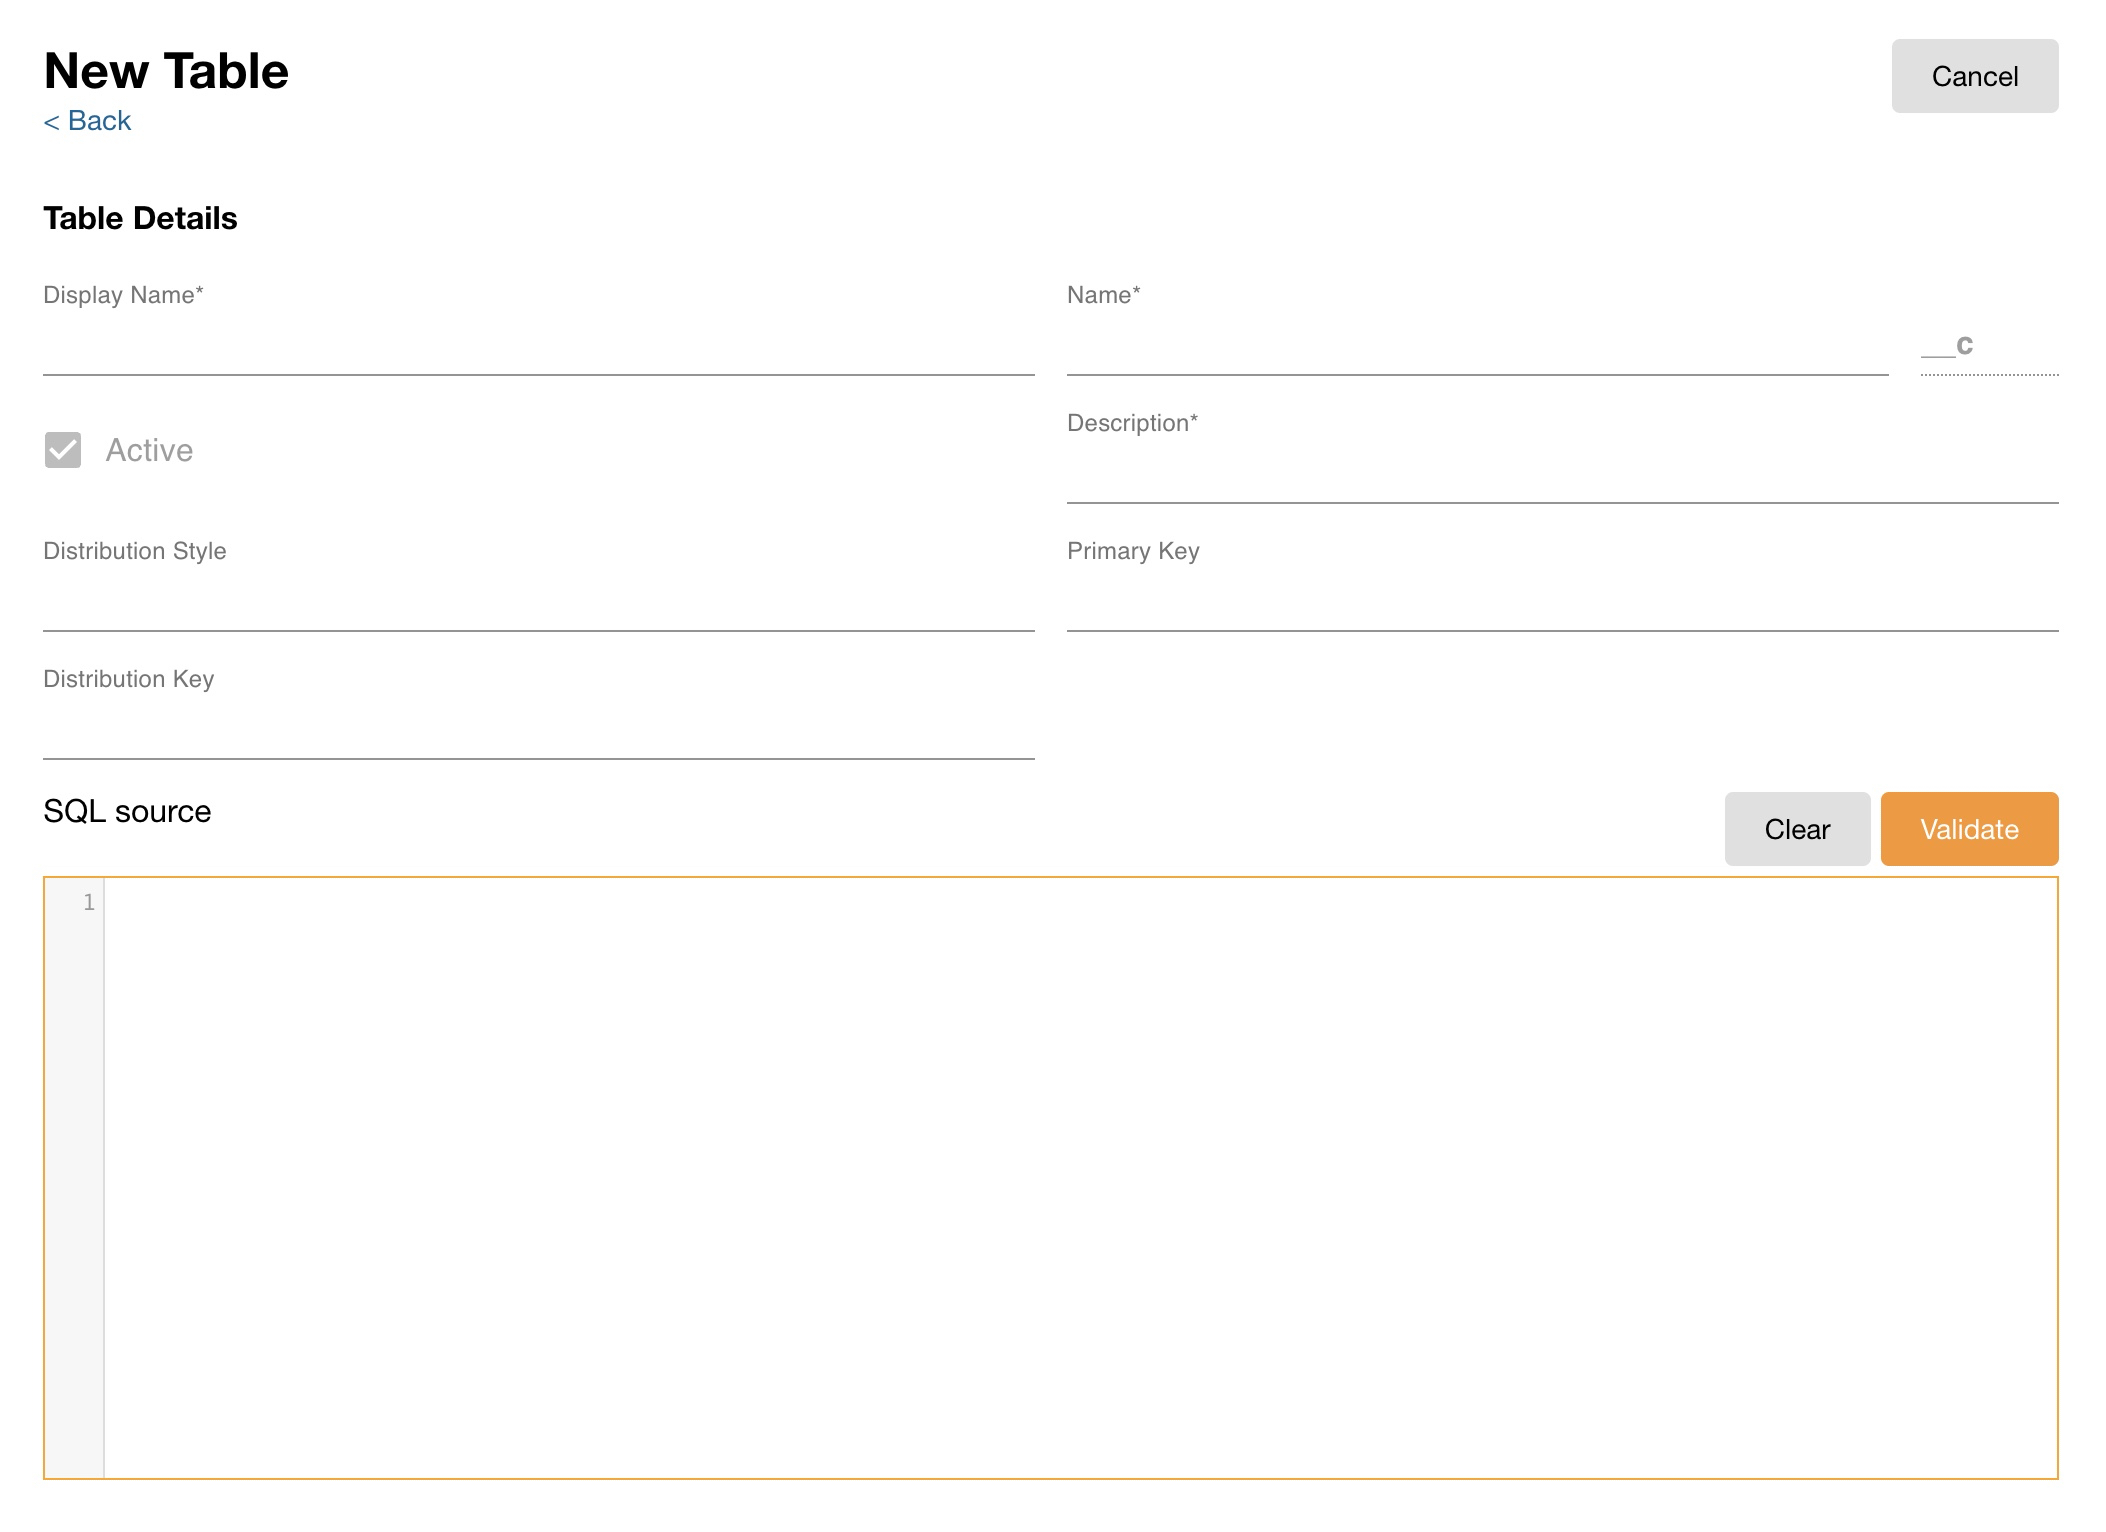2106x1532 pixels.
Task: Click the '< Back' link
Action: (x=87, y=121)
